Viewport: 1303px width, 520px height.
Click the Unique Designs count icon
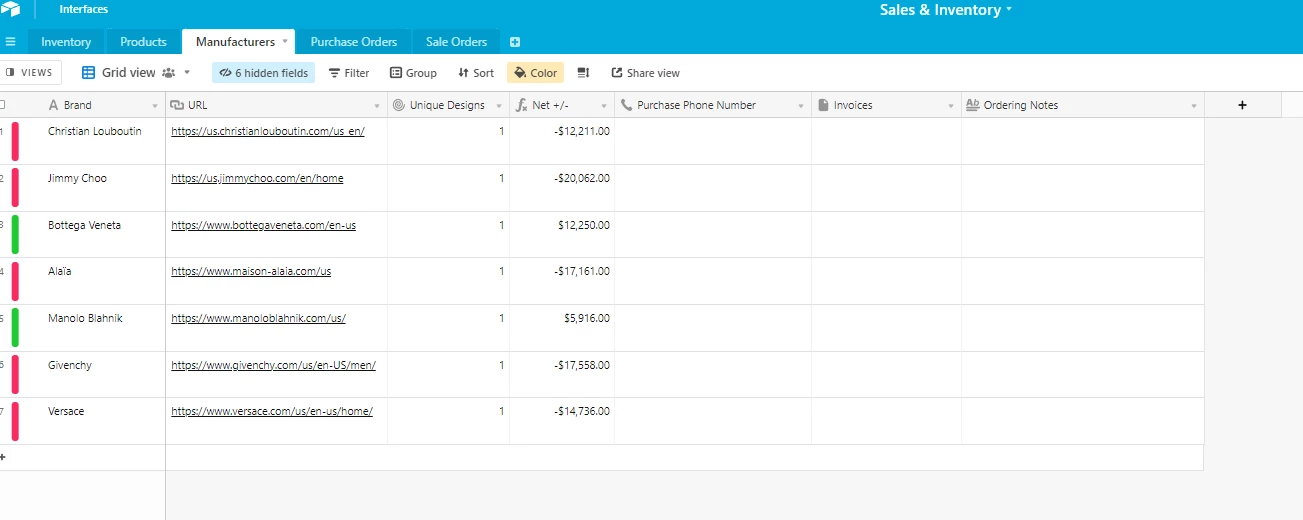click(x=399, y=105)
